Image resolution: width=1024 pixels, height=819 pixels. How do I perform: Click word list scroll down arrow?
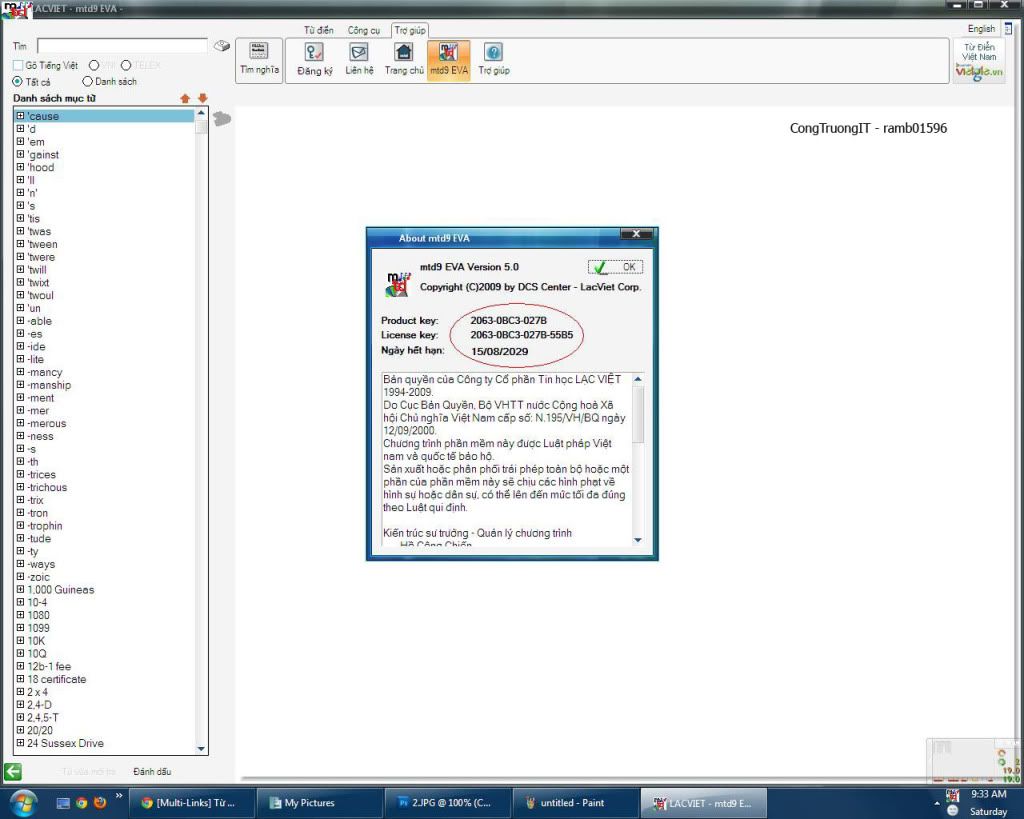click(201, 748)
